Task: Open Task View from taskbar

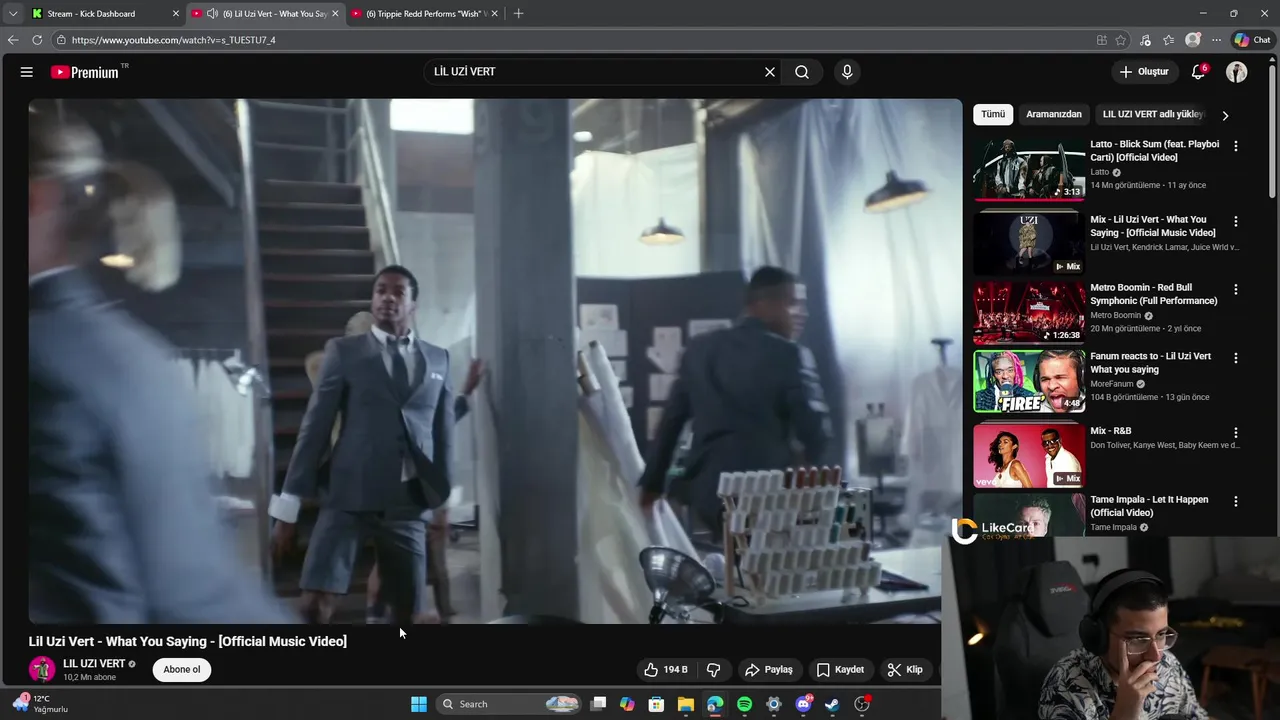Action: pyautogui.click(x=598, y=704)
